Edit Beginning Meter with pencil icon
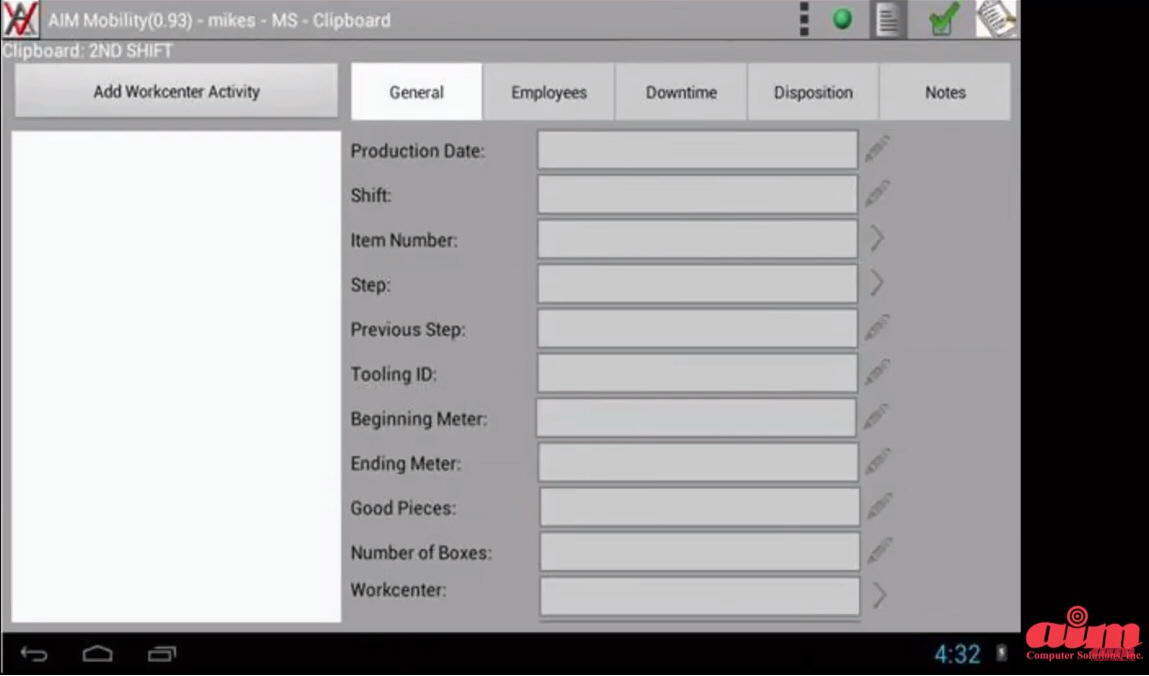Screen dimensions: 1149x676 pyautogui.click(x=876, y=417)
